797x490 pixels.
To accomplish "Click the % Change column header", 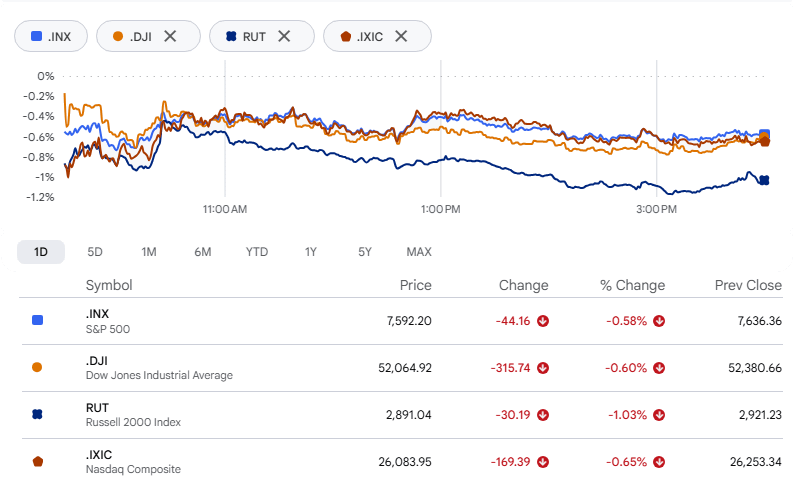I will pyautogui.click(x=632, y=285).
